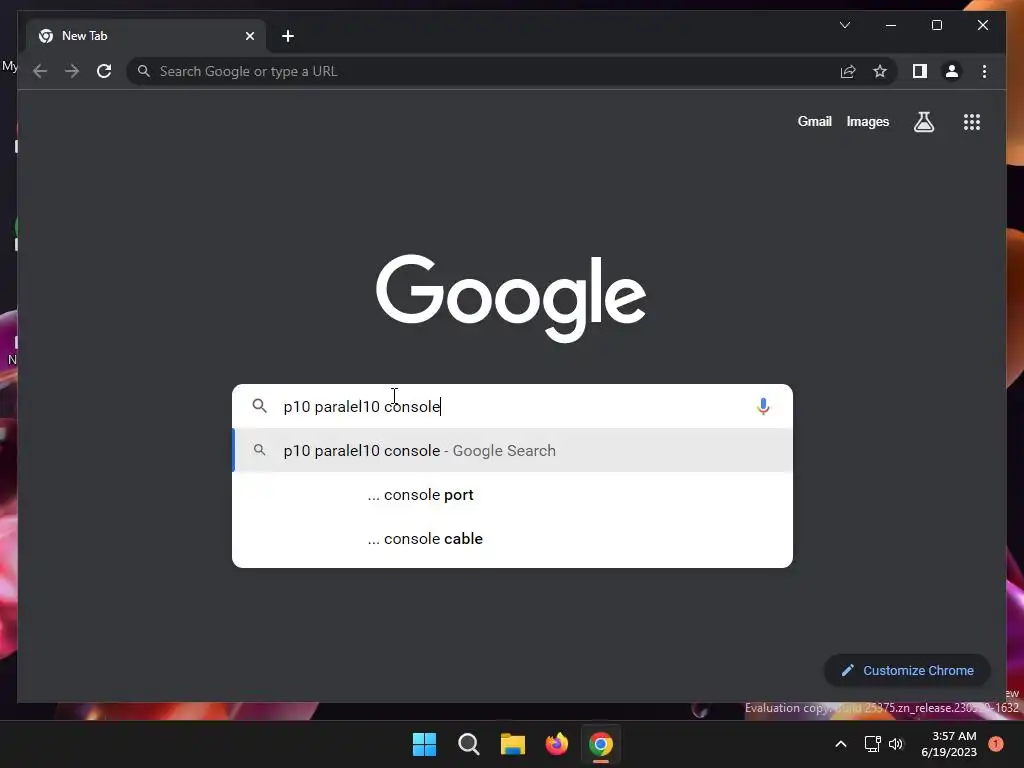
Task: Click in the Google search input field
Action: [x=513, y=406]
